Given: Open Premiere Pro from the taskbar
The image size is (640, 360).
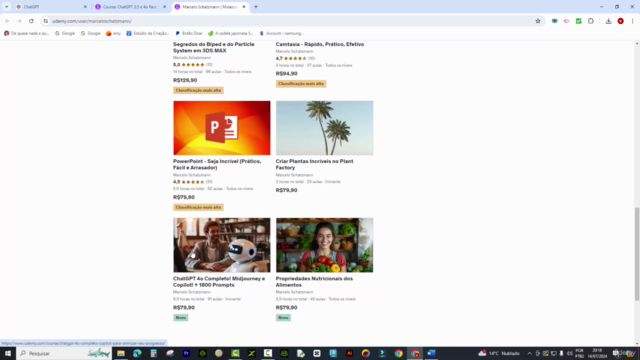Looking at the screenshot, I should click(186, 353).
